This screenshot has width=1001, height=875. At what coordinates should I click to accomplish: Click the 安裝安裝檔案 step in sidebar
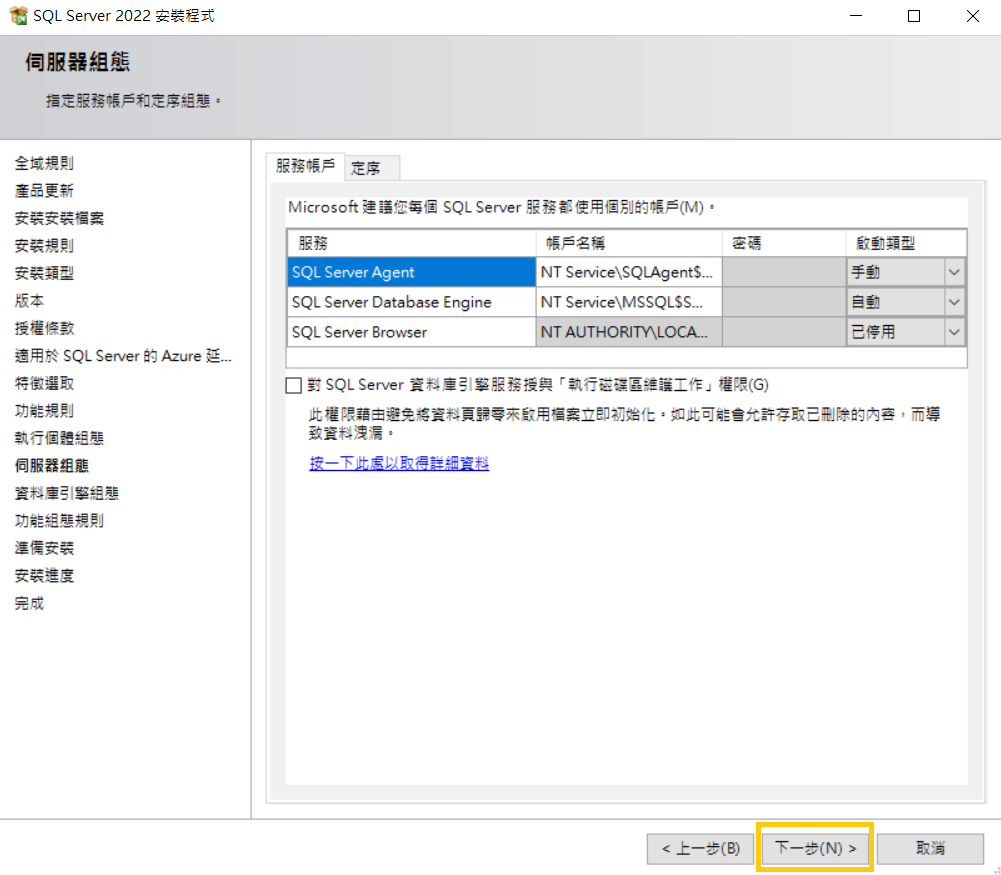59,218
